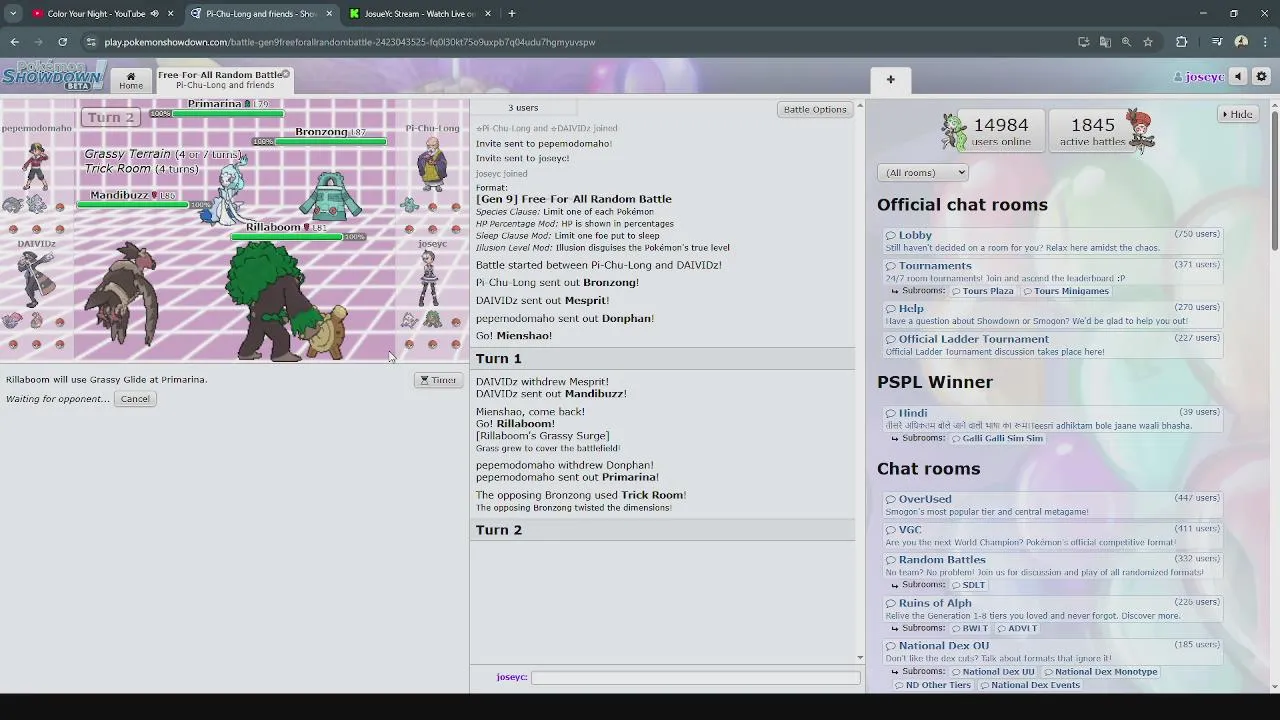Click the zoom magnifier icon in address bar

[1126, 42]
